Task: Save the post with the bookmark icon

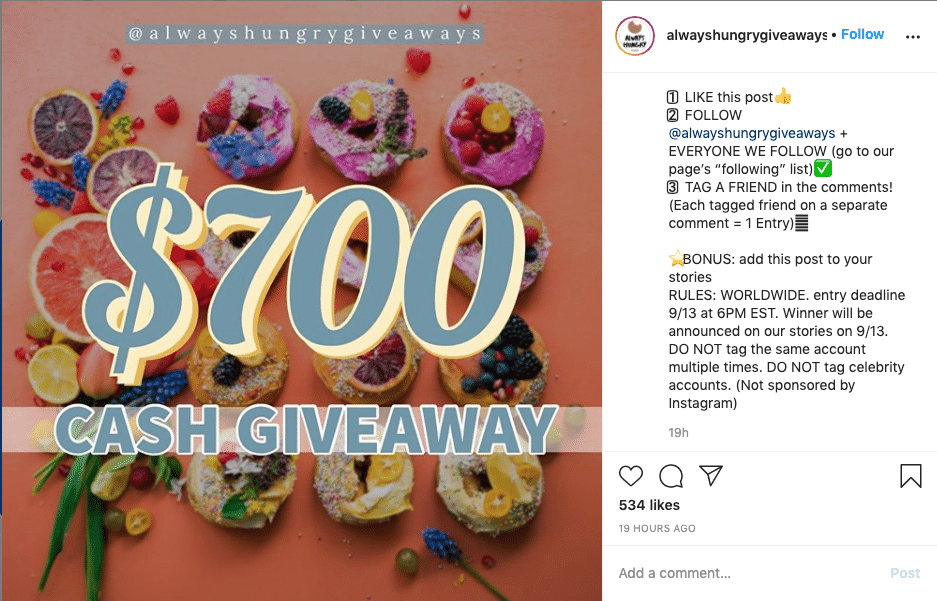Action: click(911, 476)
